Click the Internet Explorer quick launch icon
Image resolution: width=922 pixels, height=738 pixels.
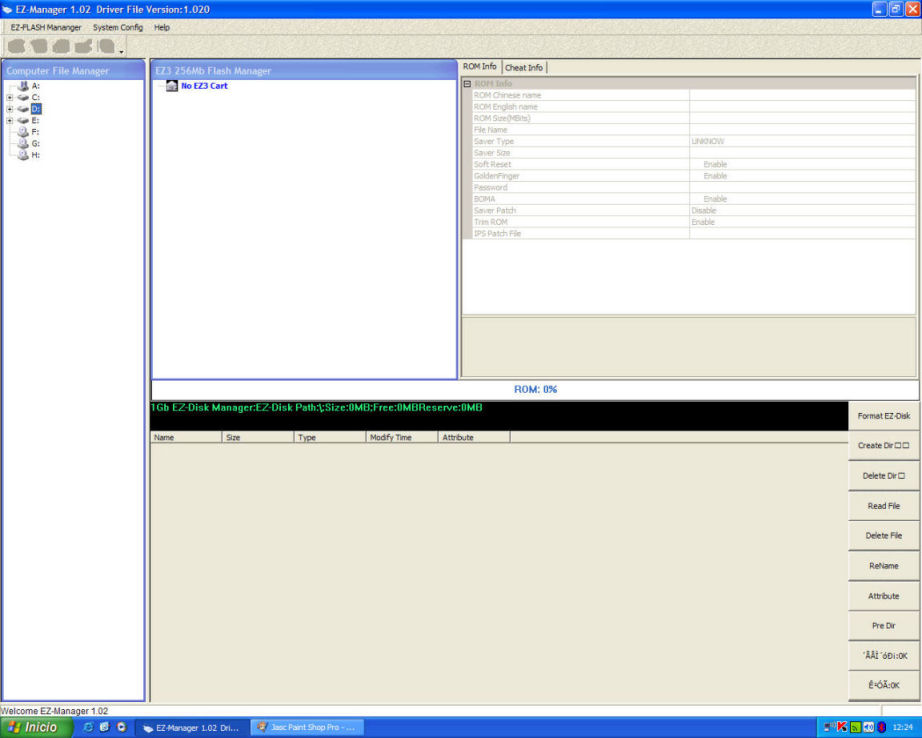[88, 727]
